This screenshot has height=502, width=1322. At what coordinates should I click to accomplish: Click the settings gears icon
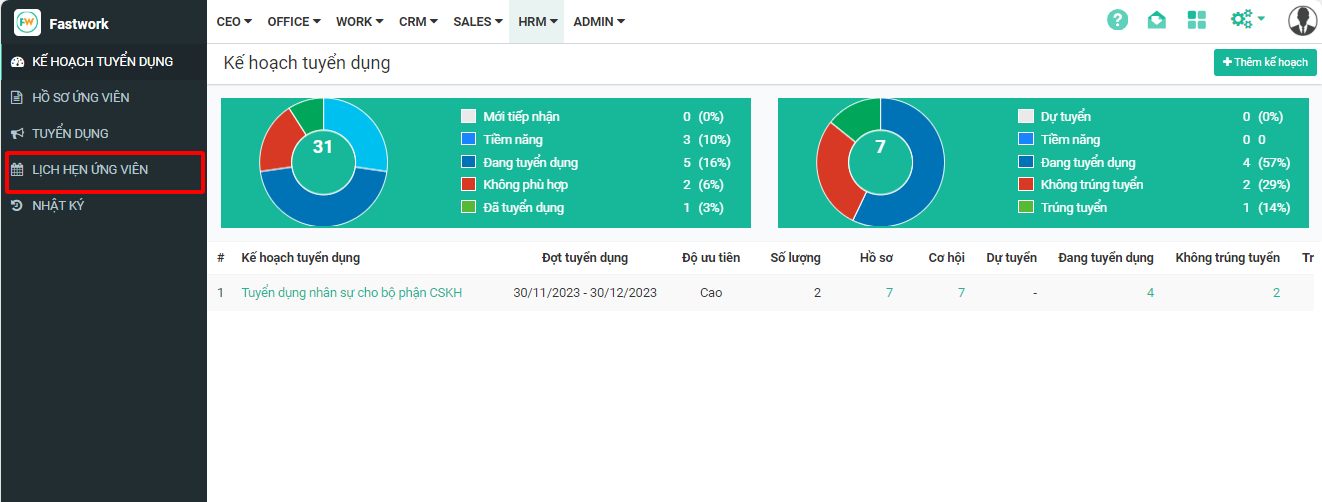pos(1242,20)
